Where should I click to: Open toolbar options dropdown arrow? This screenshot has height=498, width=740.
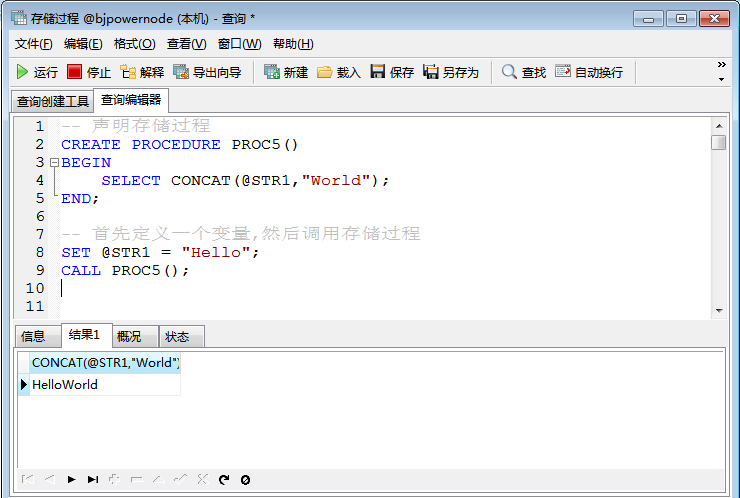point(722,79)
